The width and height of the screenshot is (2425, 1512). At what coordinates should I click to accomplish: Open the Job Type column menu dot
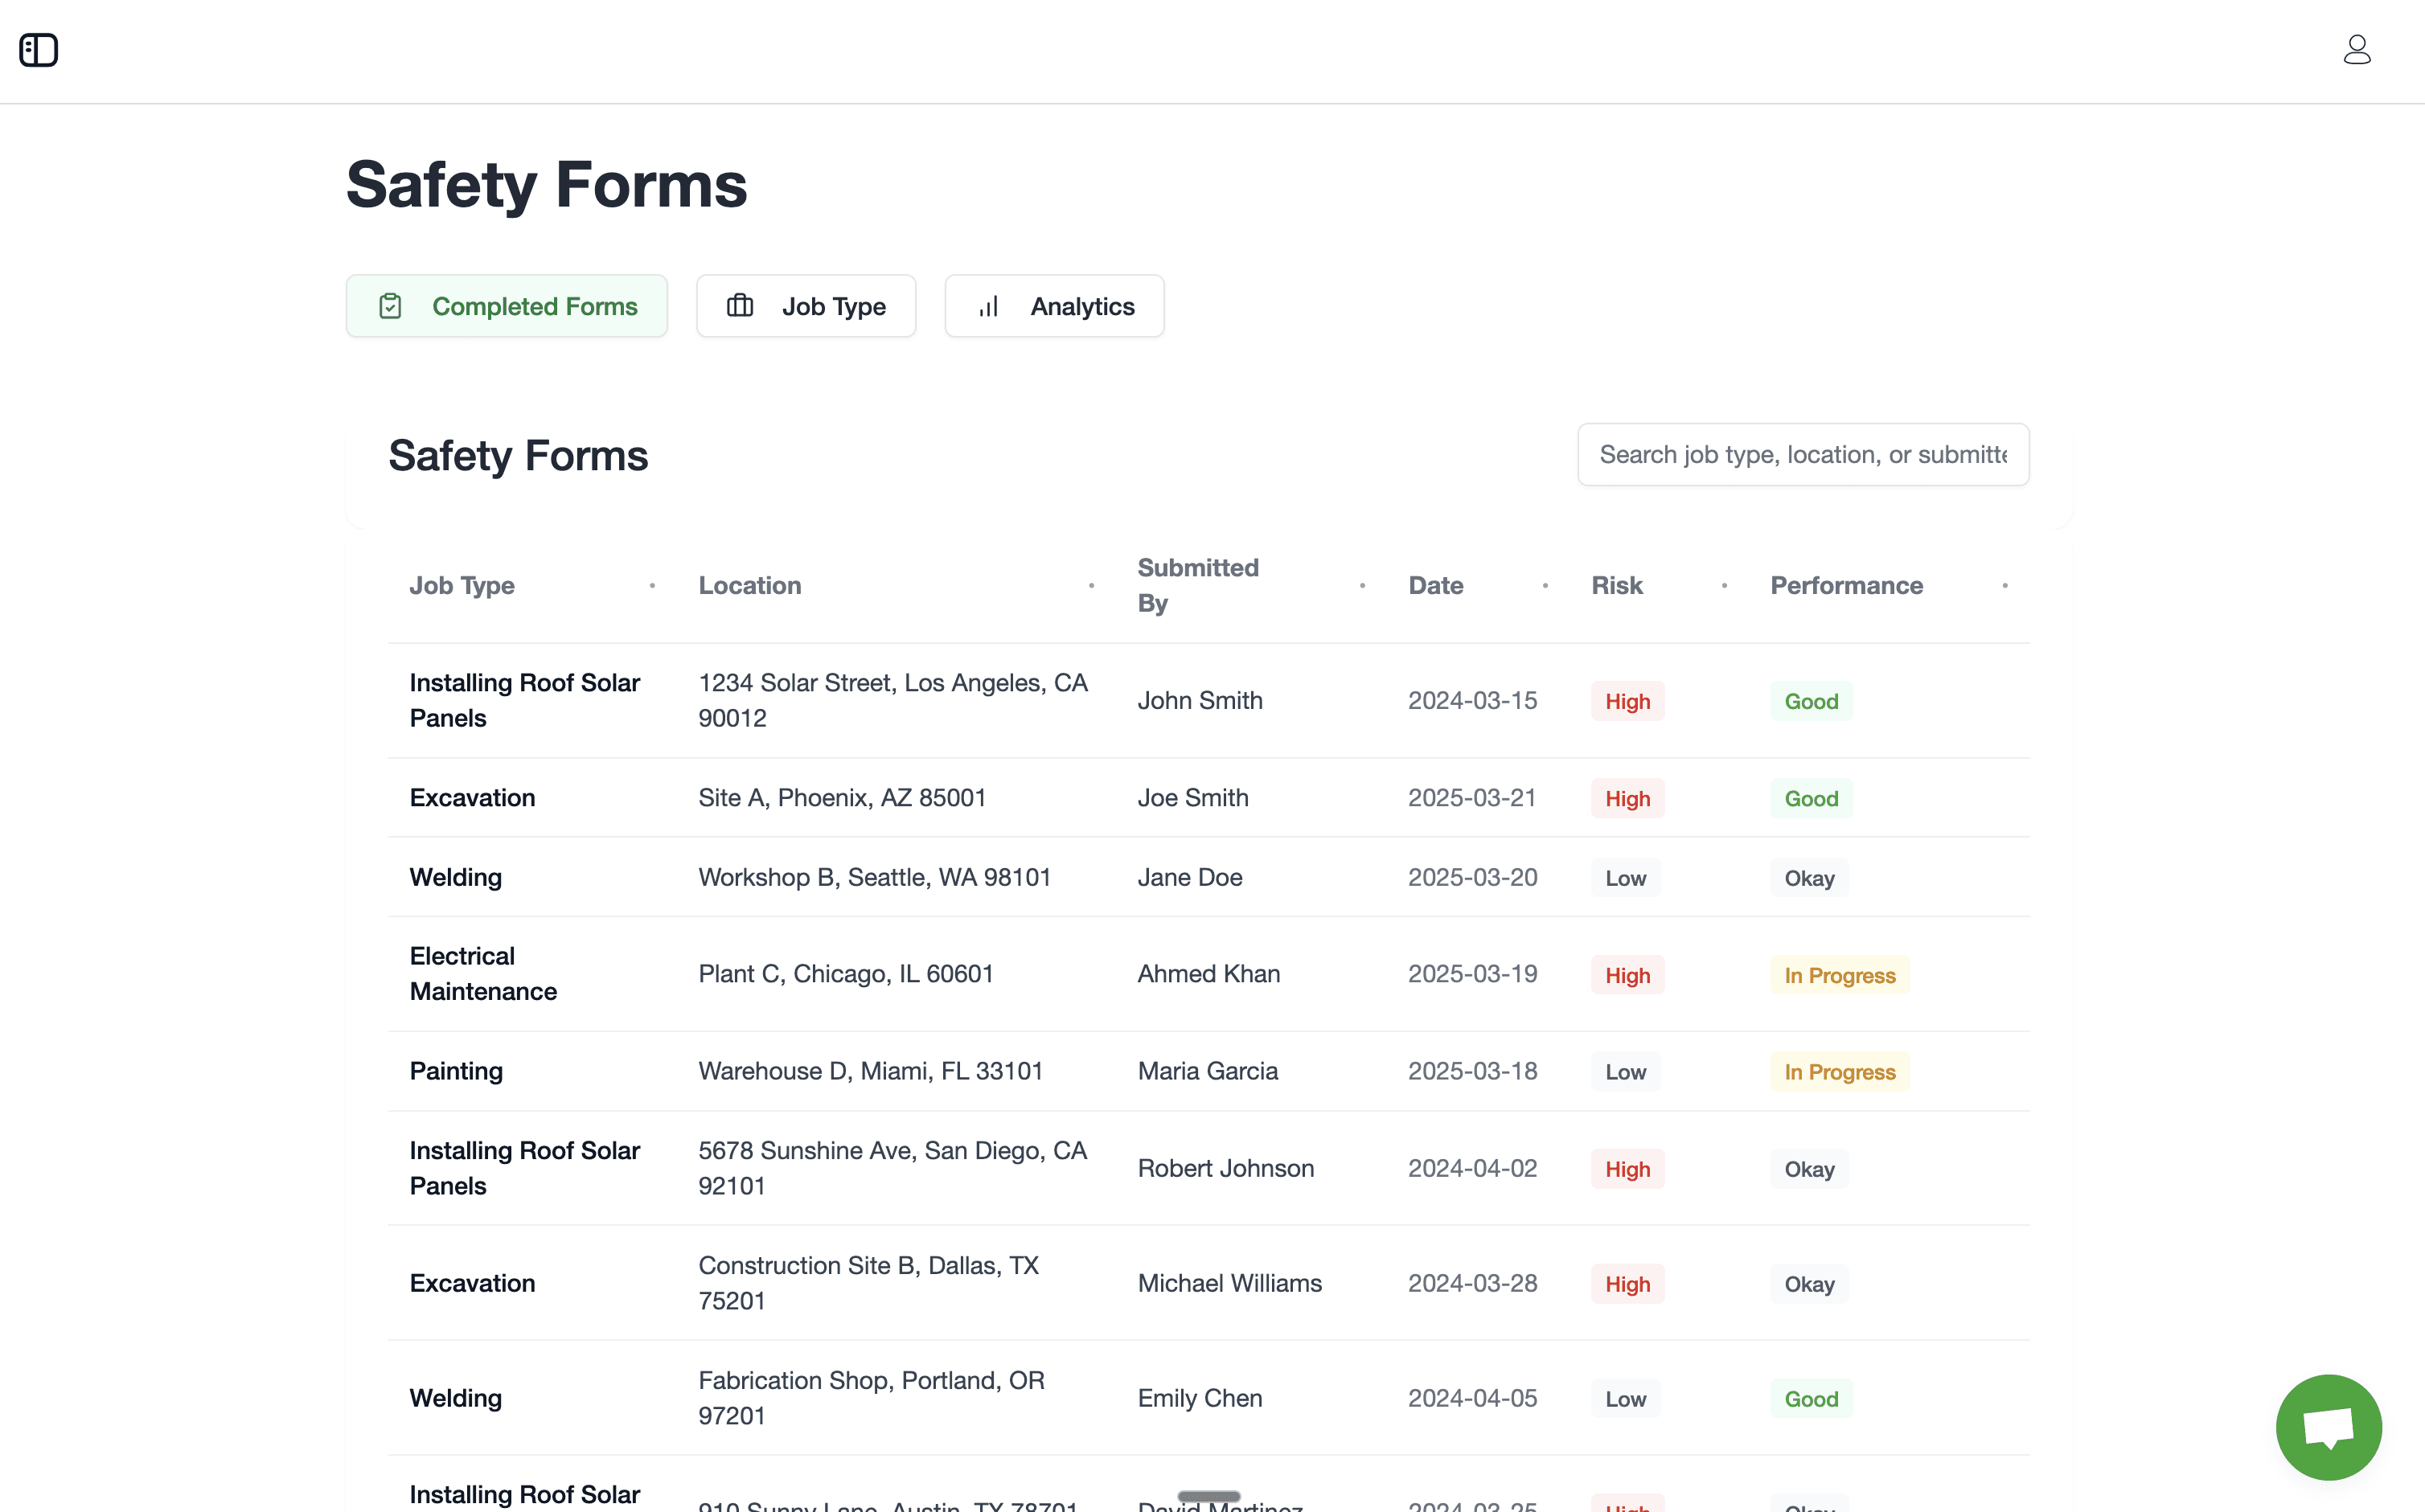coord(652,586)
